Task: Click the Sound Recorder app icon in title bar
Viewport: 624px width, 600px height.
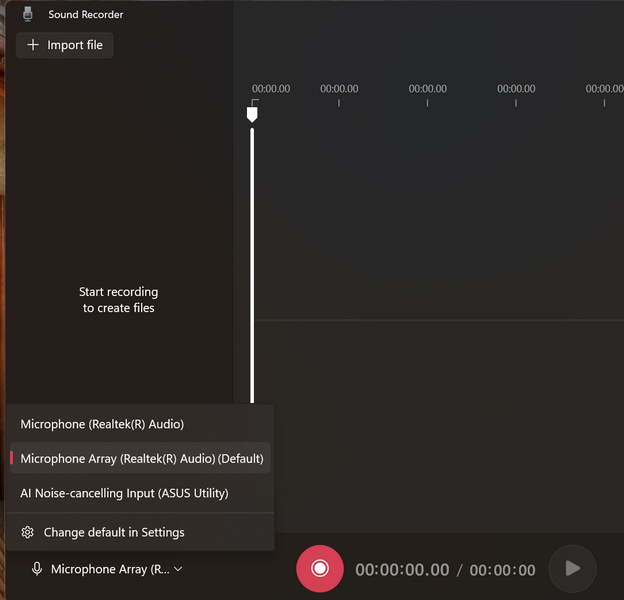Action: pyautogui.click(x=28, y=15)
